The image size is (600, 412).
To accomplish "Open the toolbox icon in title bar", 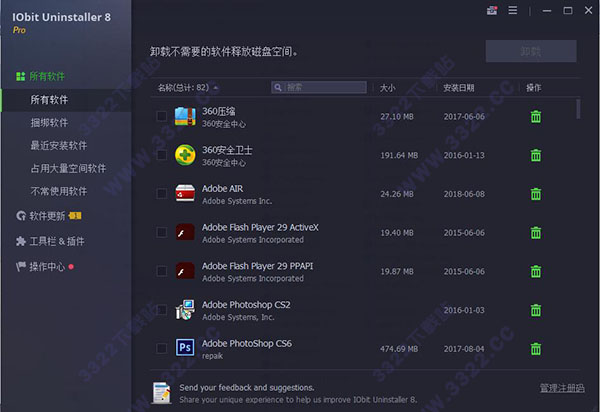I will click(492, 10).
